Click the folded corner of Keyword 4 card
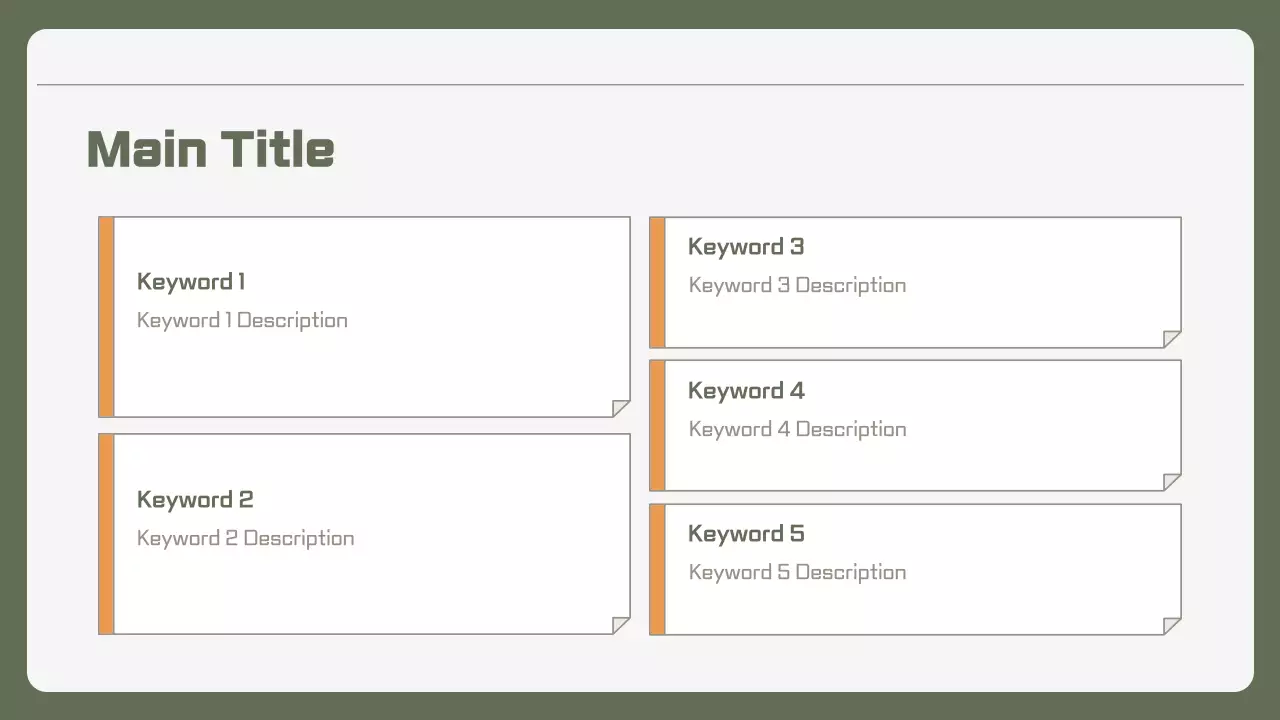 pyautogui.click(x=1171, y=482)
